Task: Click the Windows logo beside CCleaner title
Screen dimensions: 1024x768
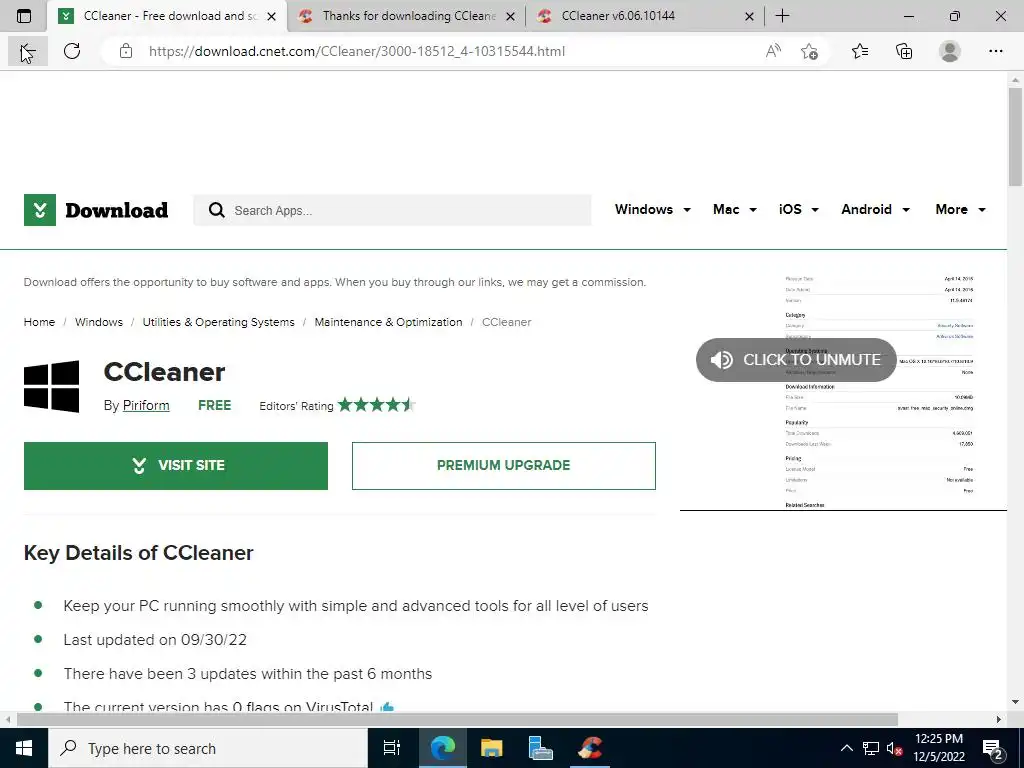Action: coord(52,387)
